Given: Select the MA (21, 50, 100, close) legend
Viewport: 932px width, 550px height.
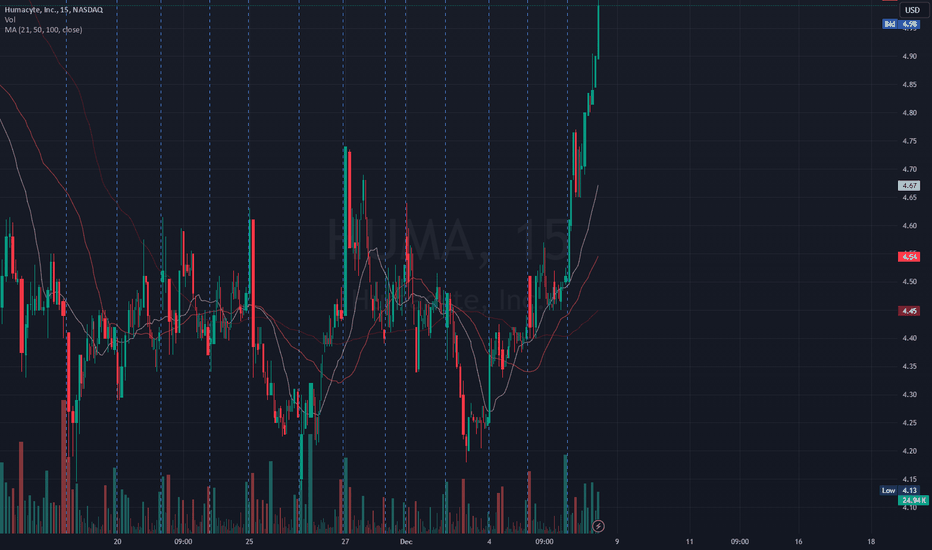Looking at the screenshot, I should pyautogui.click(x=43, y=30).
